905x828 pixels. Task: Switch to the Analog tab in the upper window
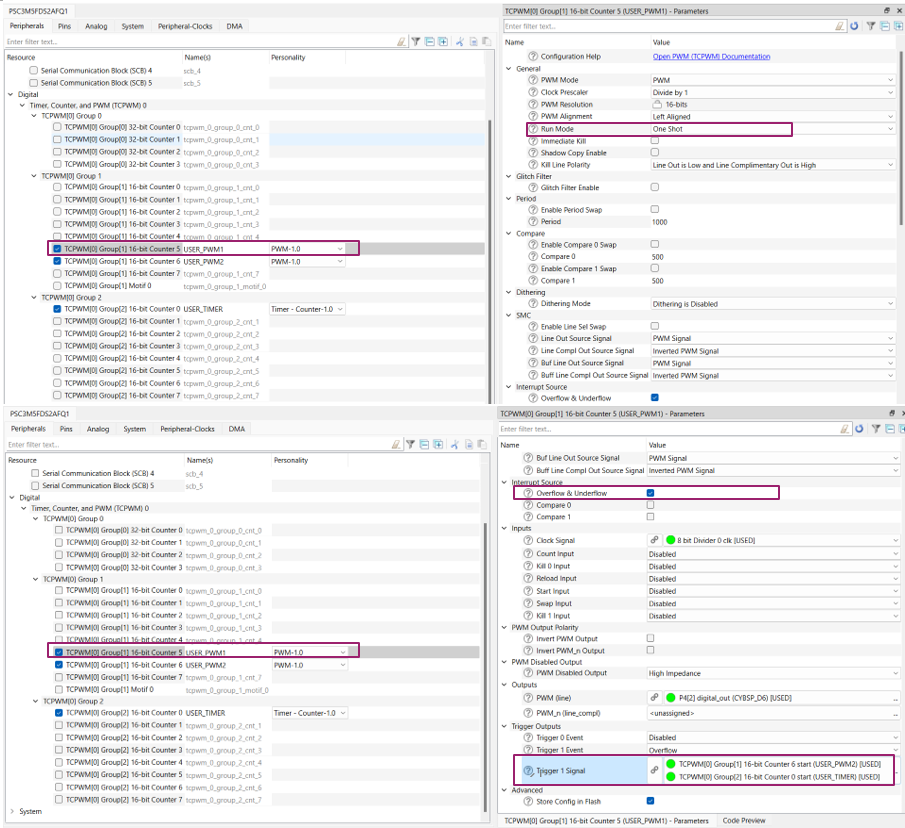point(96,26)
